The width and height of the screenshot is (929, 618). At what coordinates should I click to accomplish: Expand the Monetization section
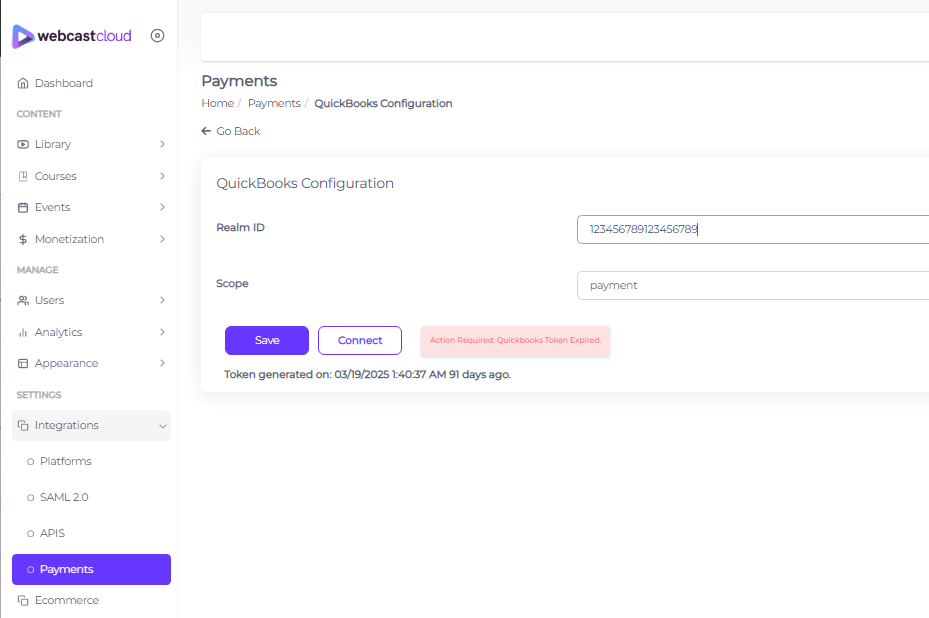pos(162,239)
